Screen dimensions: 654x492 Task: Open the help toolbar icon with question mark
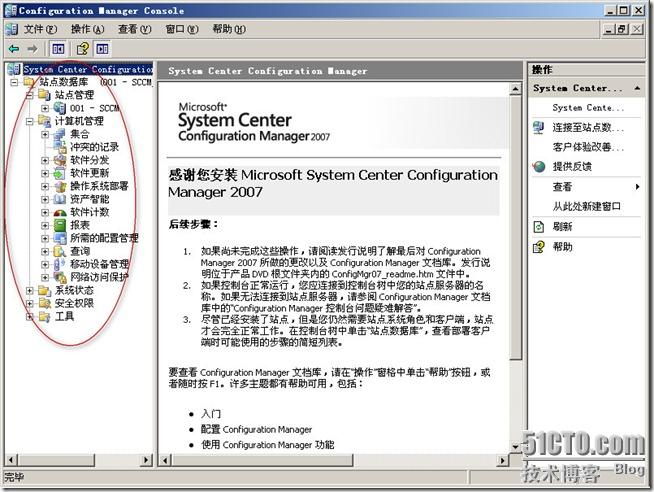pos(83,49)
